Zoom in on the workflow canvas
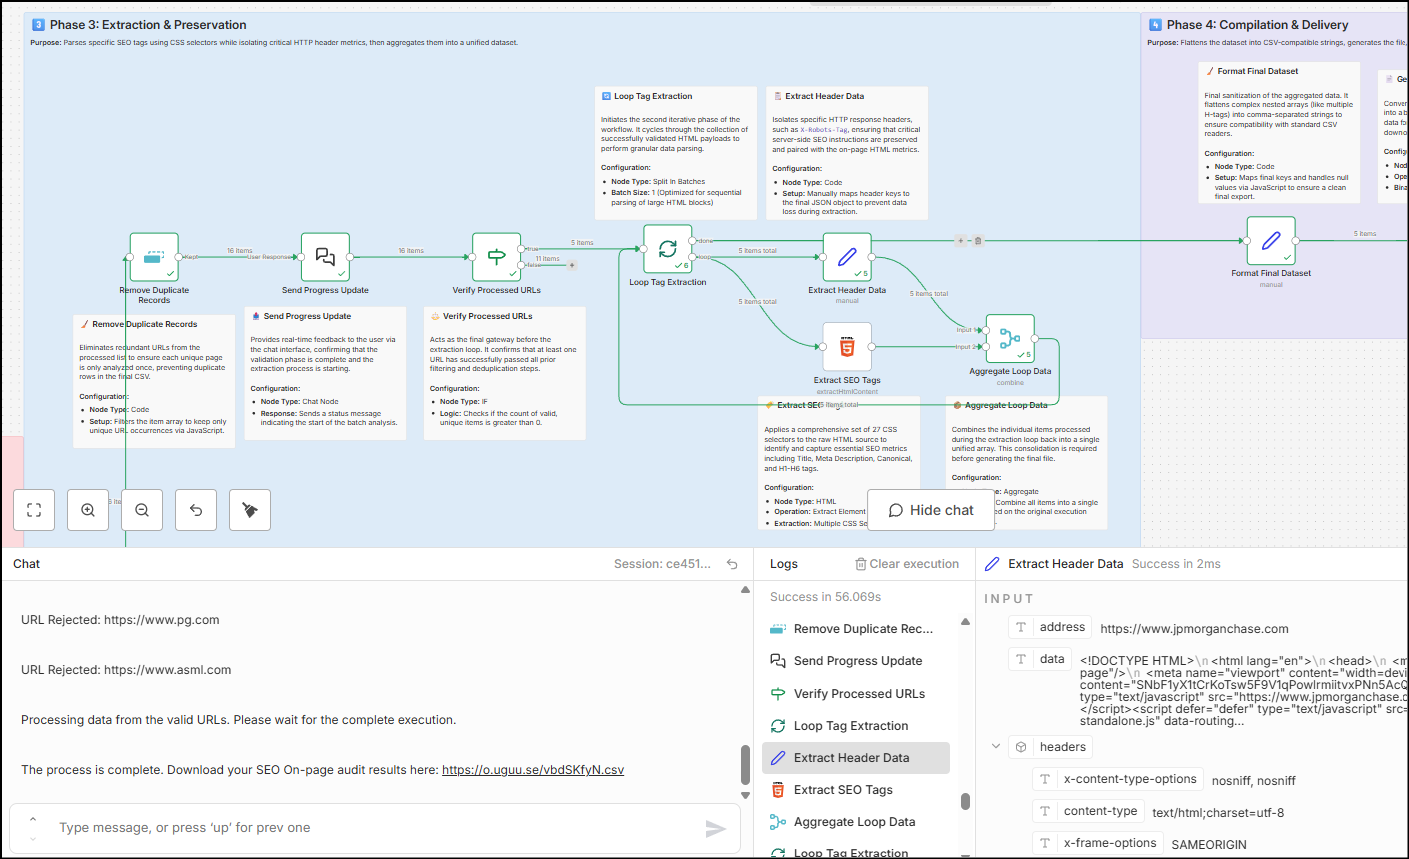The height and width of the screenshot is (859, 1409). point(88,510)
